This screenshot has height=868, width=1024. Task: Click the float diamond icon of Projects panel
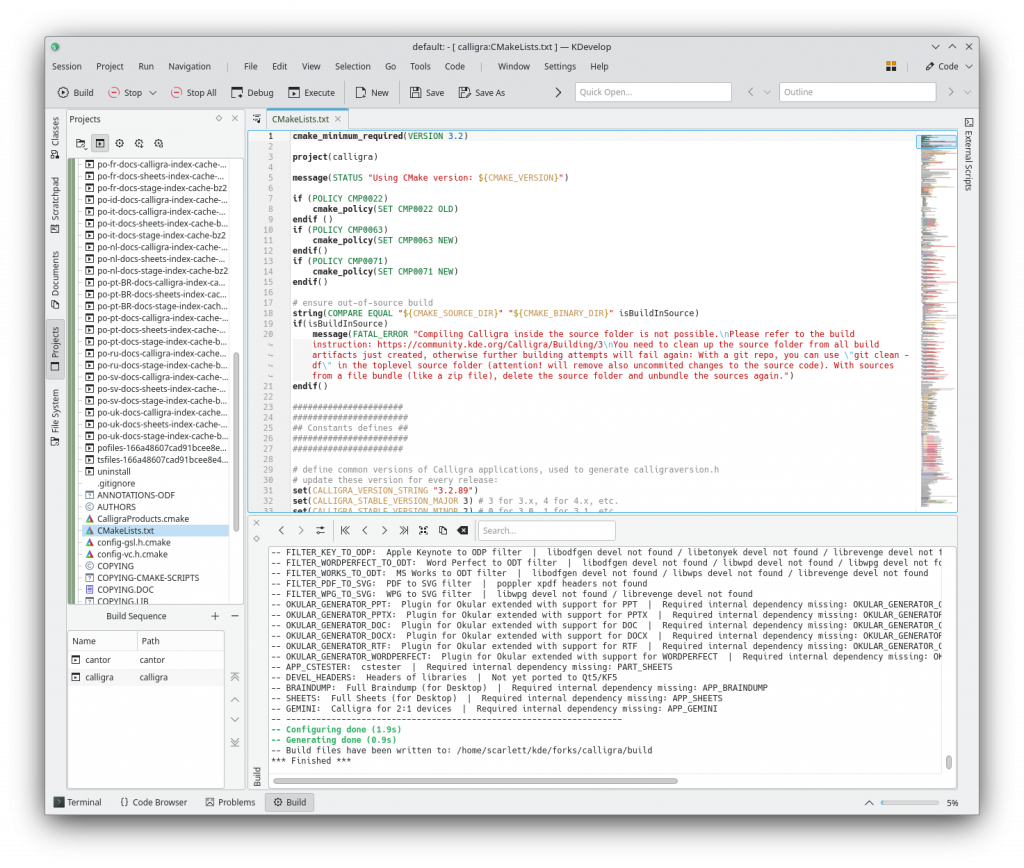219,118
